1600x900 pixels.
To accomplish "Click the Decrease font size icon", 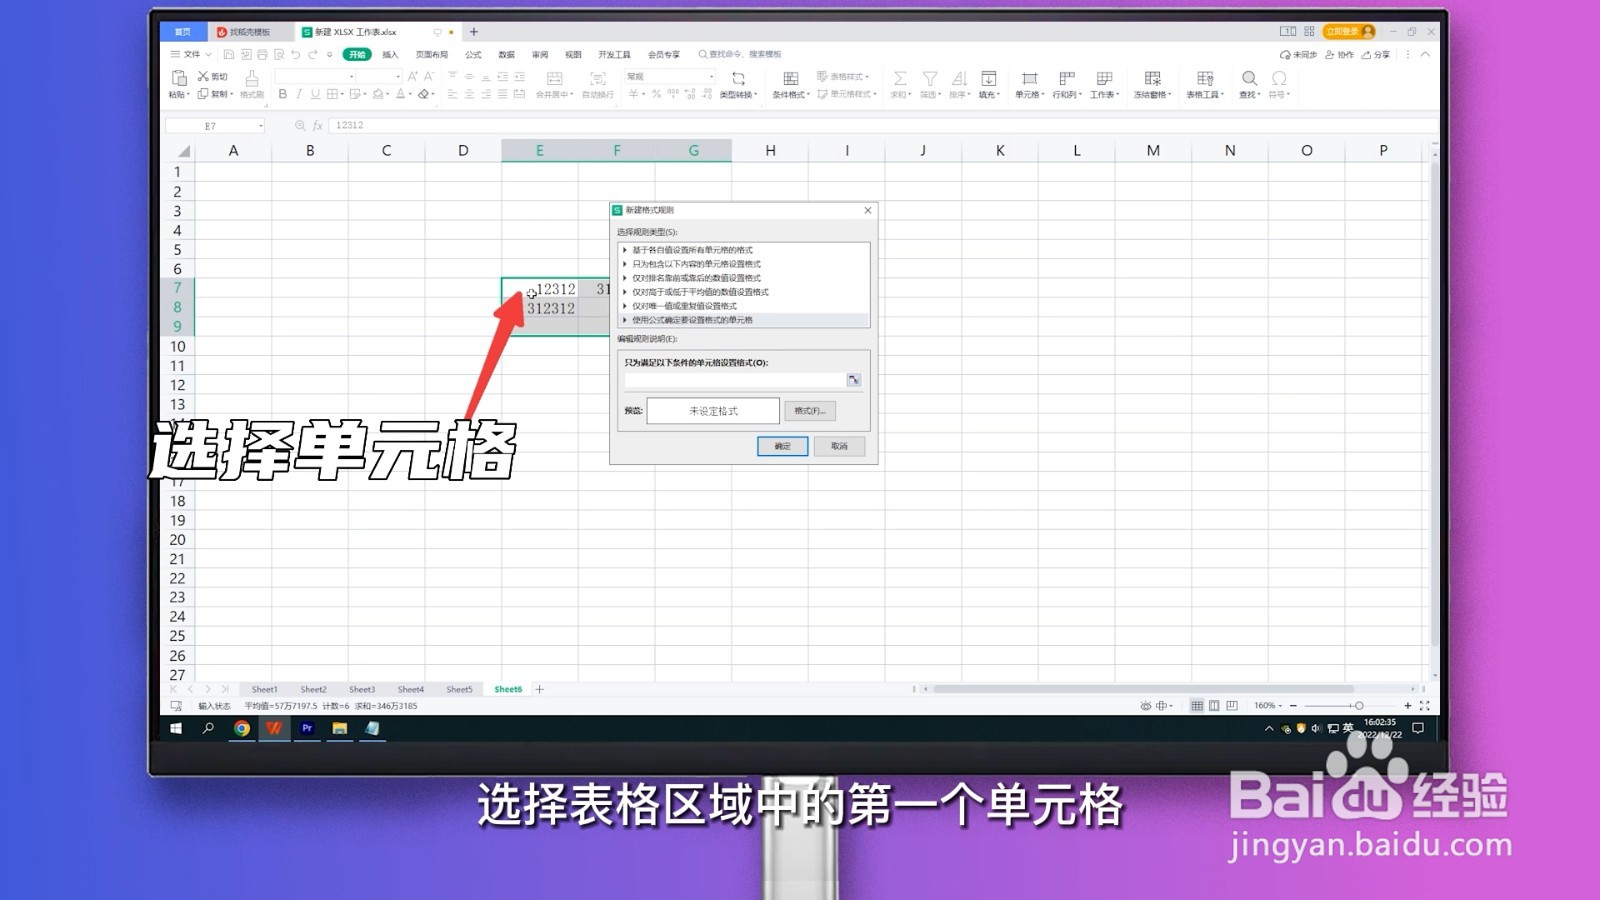I will tap(429, 77).
